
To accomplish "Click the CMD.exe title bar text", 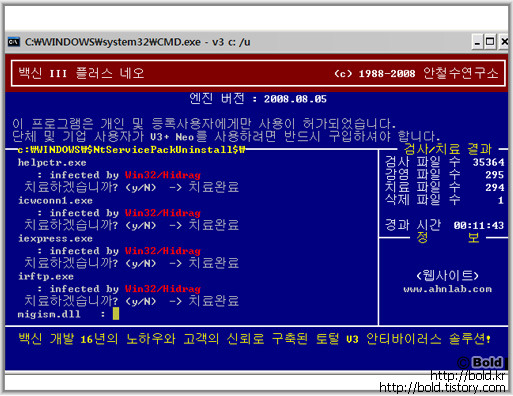I will [137, 42].
